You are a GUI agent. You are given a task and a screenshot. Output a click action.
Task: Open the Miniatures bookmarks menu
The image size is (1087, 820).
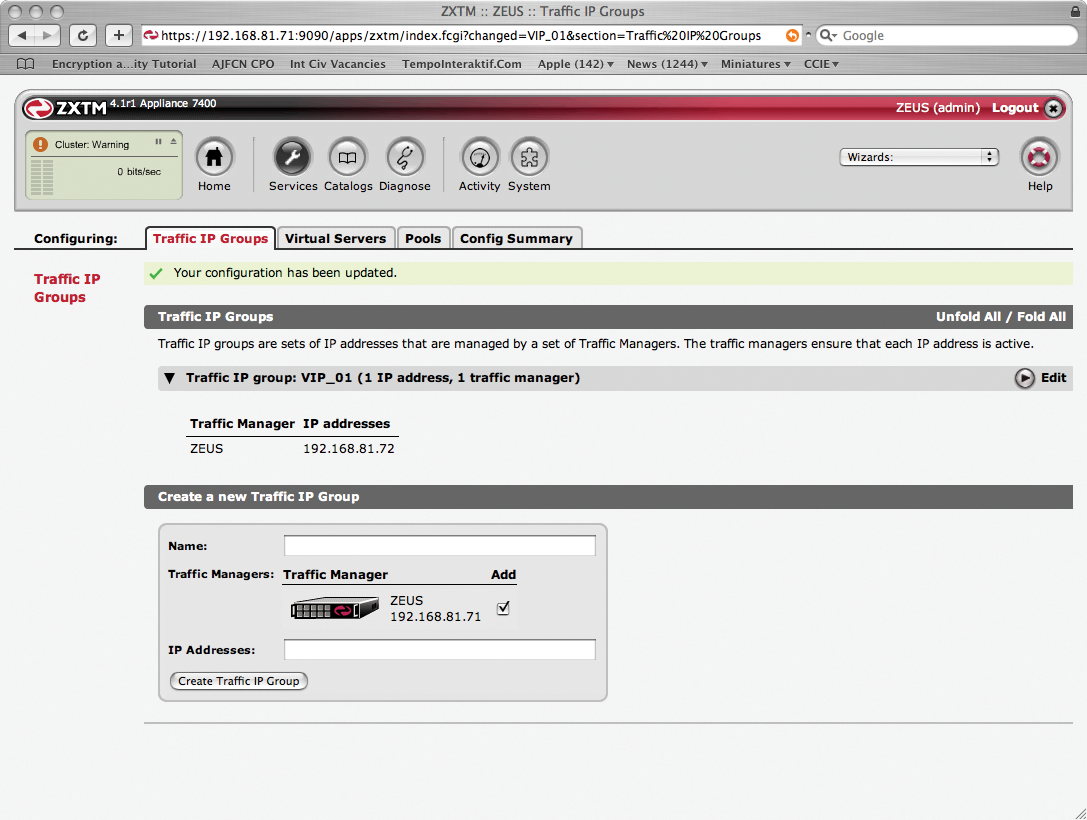click(755, 64)
